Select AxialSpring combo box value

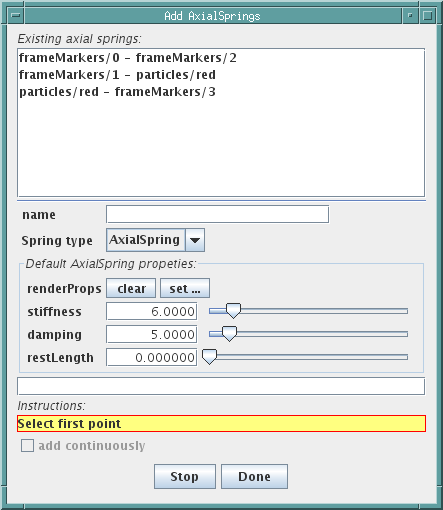(146, 240)
